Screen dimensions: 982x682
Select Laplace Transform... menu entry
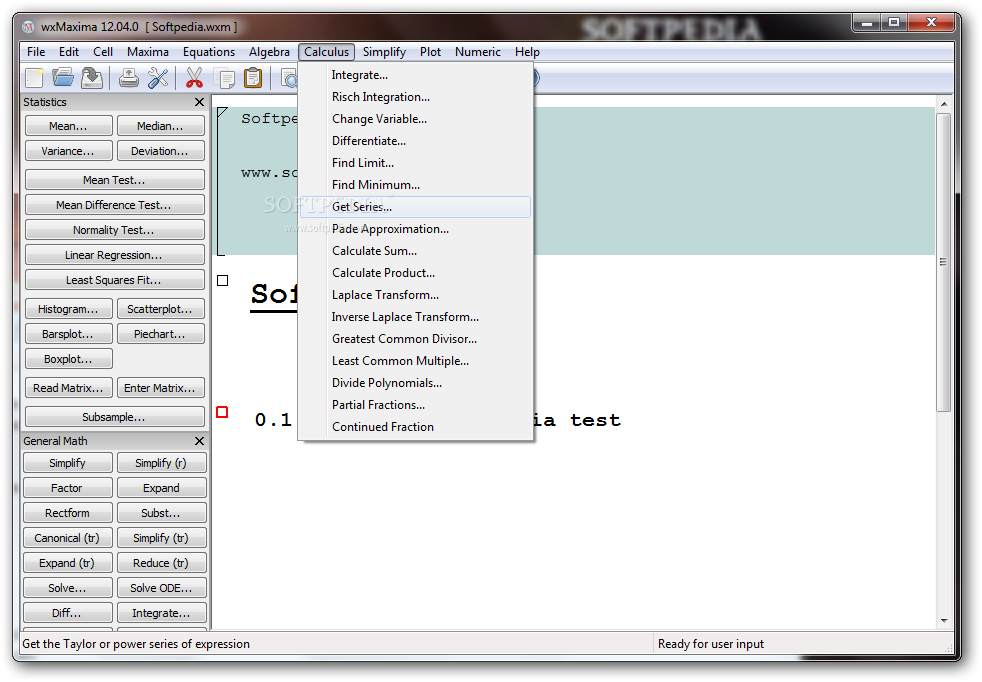(x=415, y=295)
